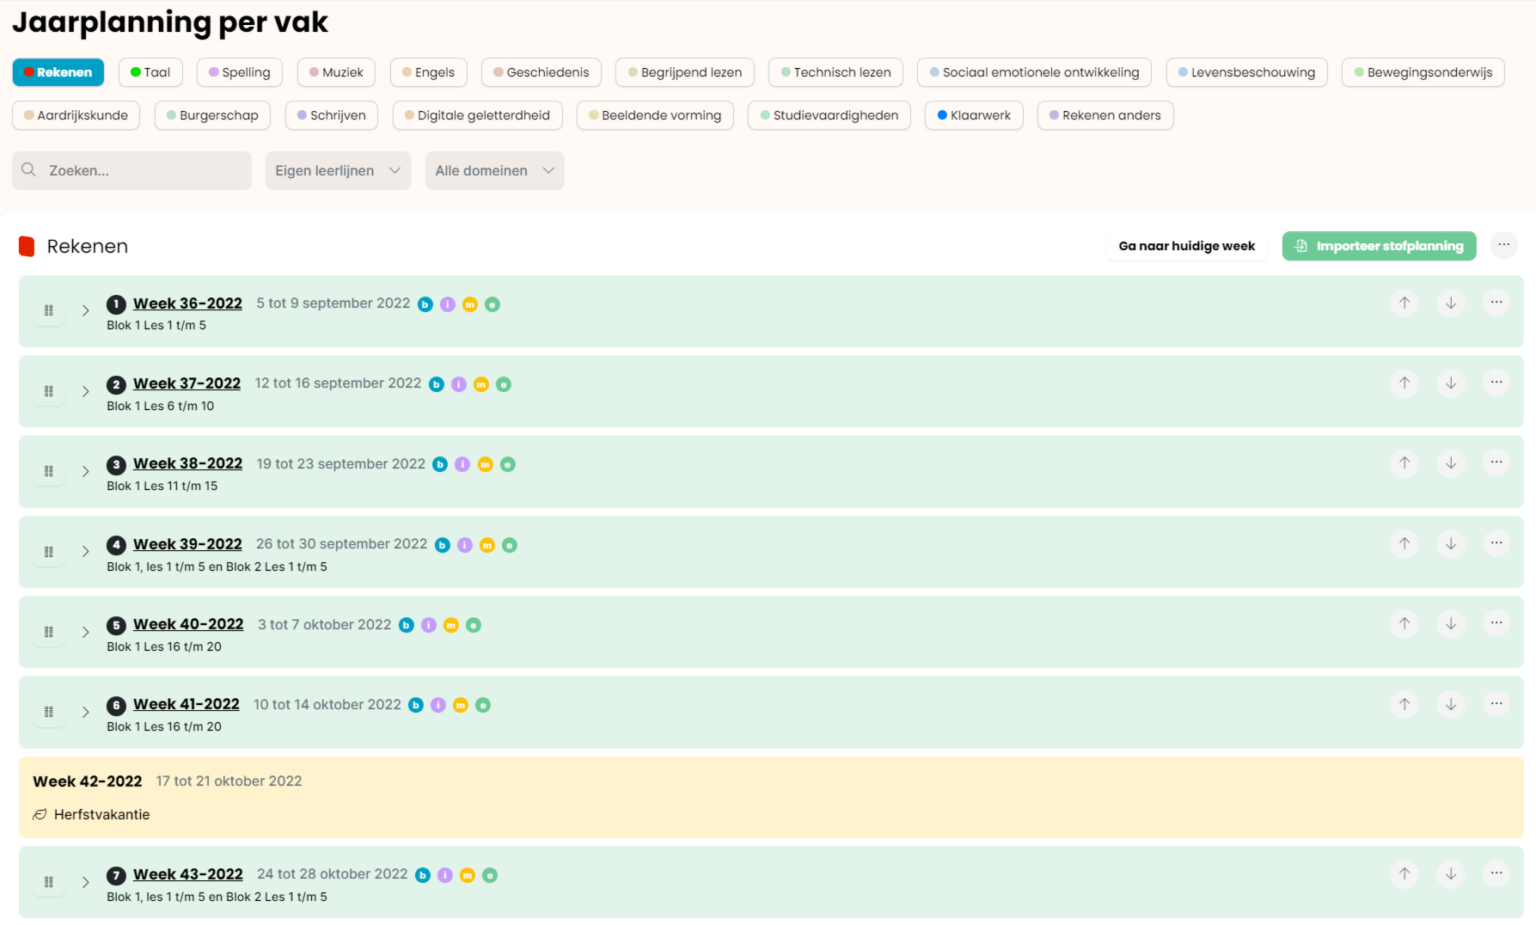Open the Rekenen section options menu
The width and height of the screenshot is (1536, 925).
tap(1503, 245)
